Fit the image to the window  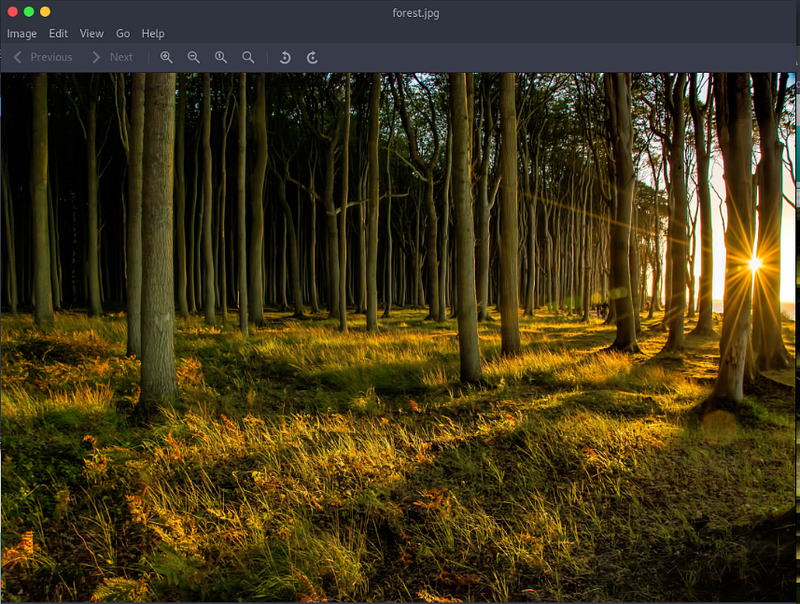coord(248,57)
